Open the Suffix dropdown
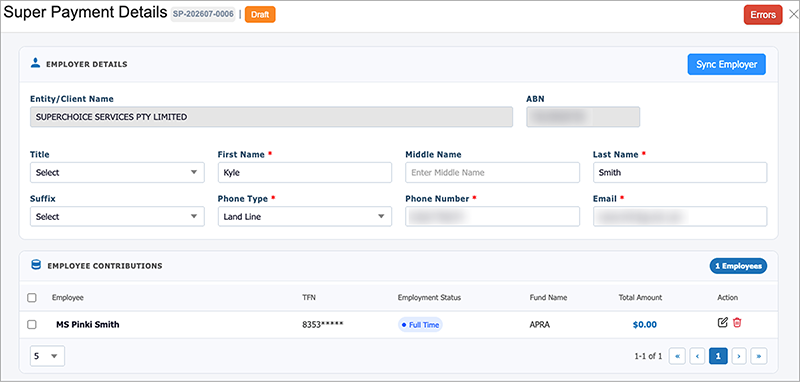800x382 pixels. coord(117,216)
